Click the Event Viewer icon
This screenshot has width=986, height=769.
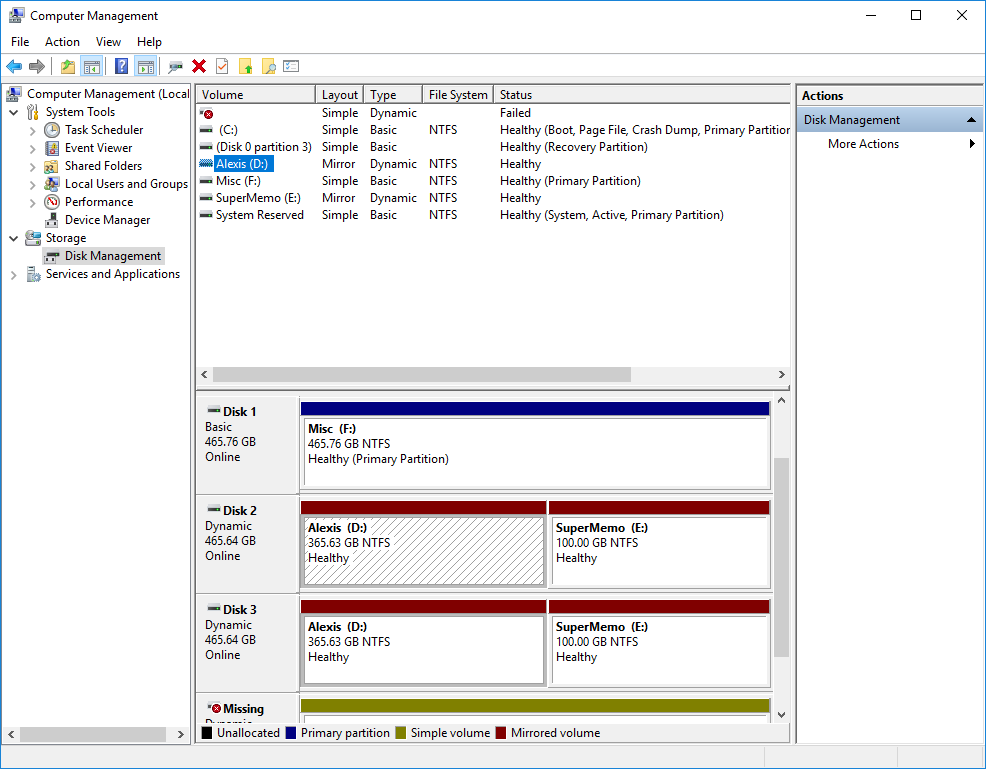click(x=52, y=148)
